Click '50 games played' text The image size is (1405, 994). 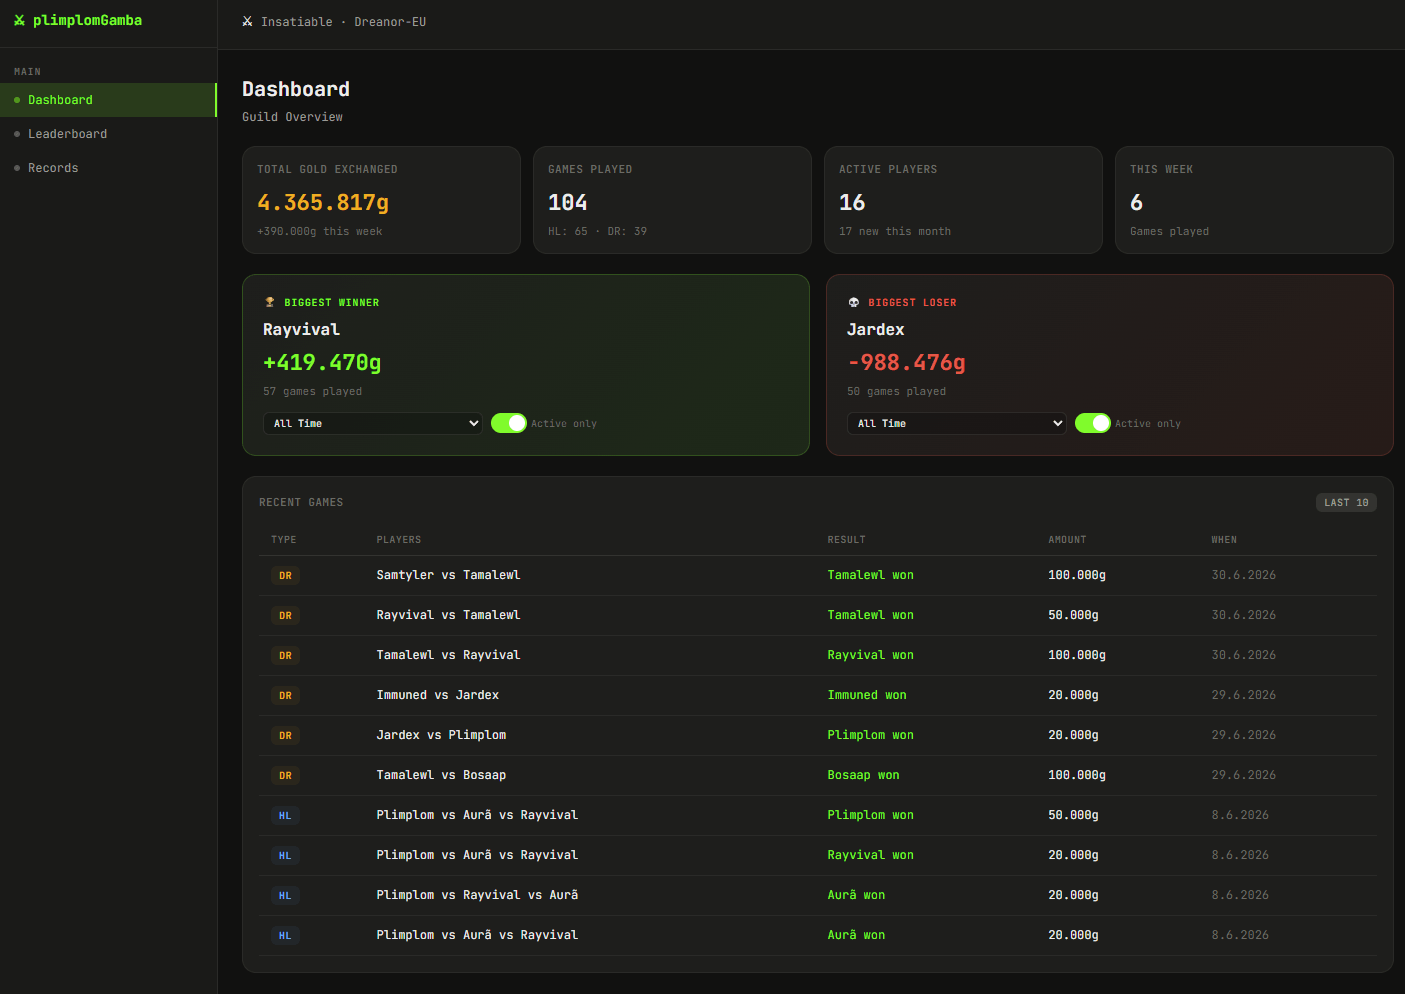[896, 391]
